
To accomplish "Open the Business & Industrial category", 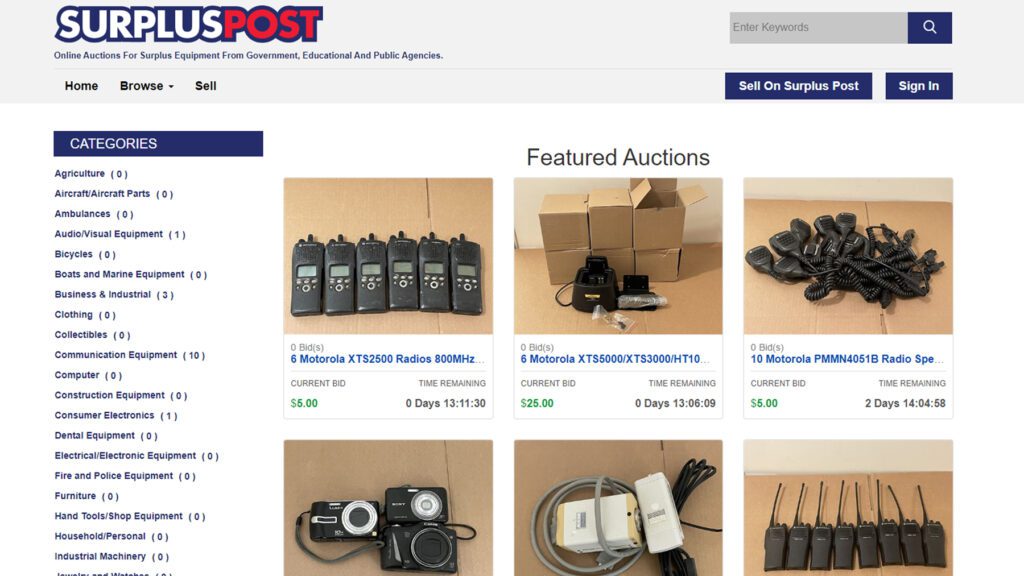I will click(x=103, y=295).
